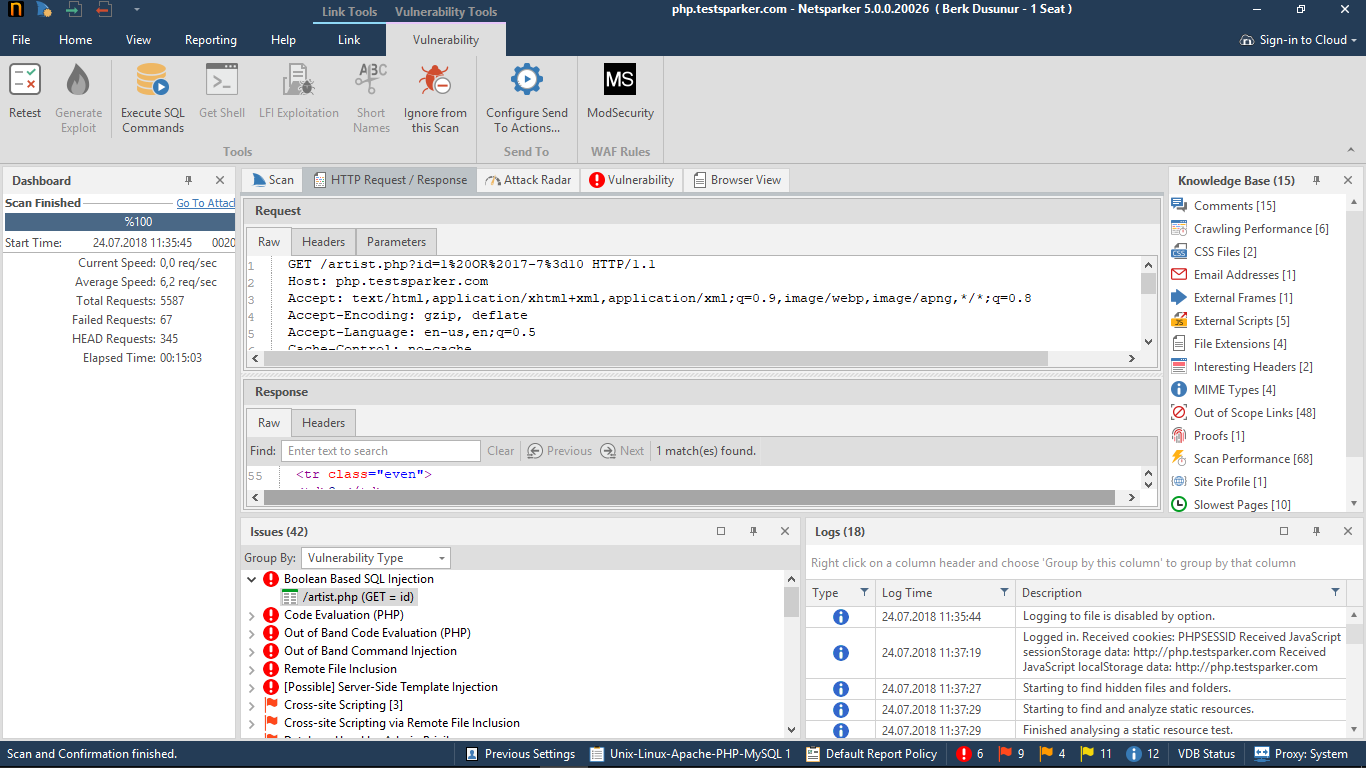Viewport: 1366px width, 768px height.
Task: Open Out of Scope Links [48]
Action: [1244, 413]
